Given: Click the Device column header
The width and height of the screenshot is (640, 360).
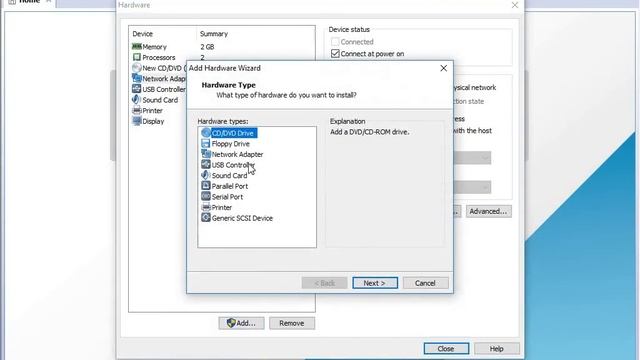Looking at the screenshot, I should pos(142,34).
